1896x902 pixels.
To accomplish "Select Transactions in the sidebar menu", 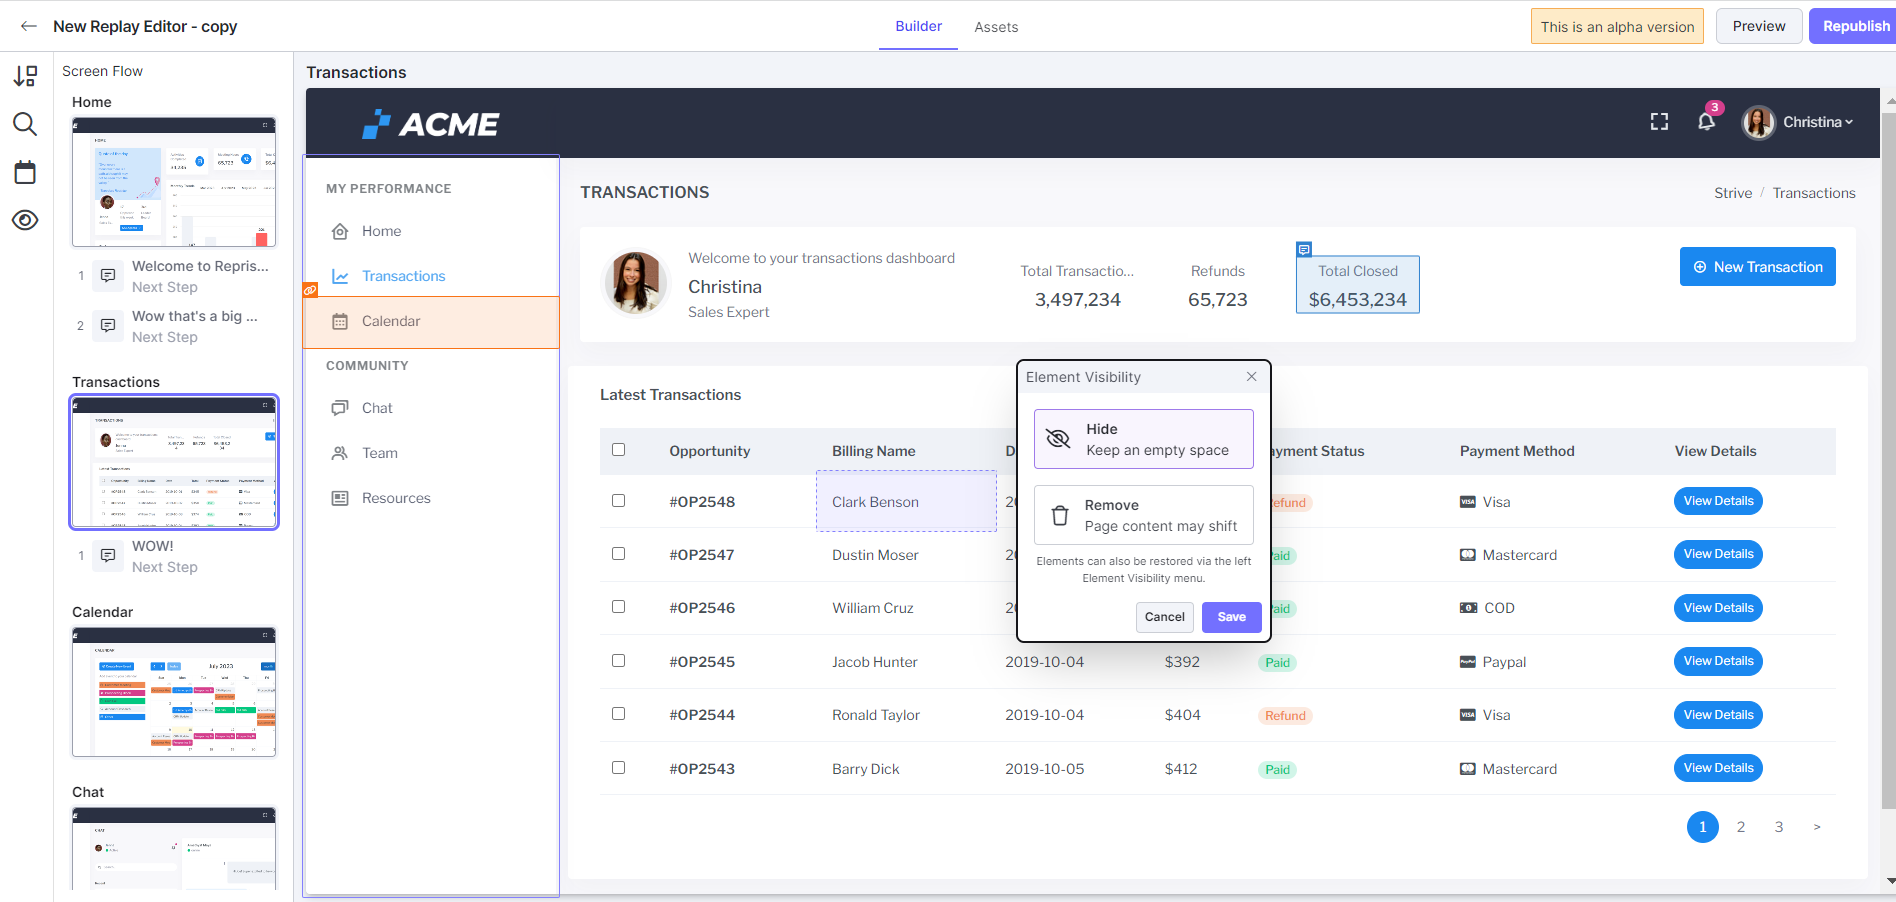I will click(403, 276).
